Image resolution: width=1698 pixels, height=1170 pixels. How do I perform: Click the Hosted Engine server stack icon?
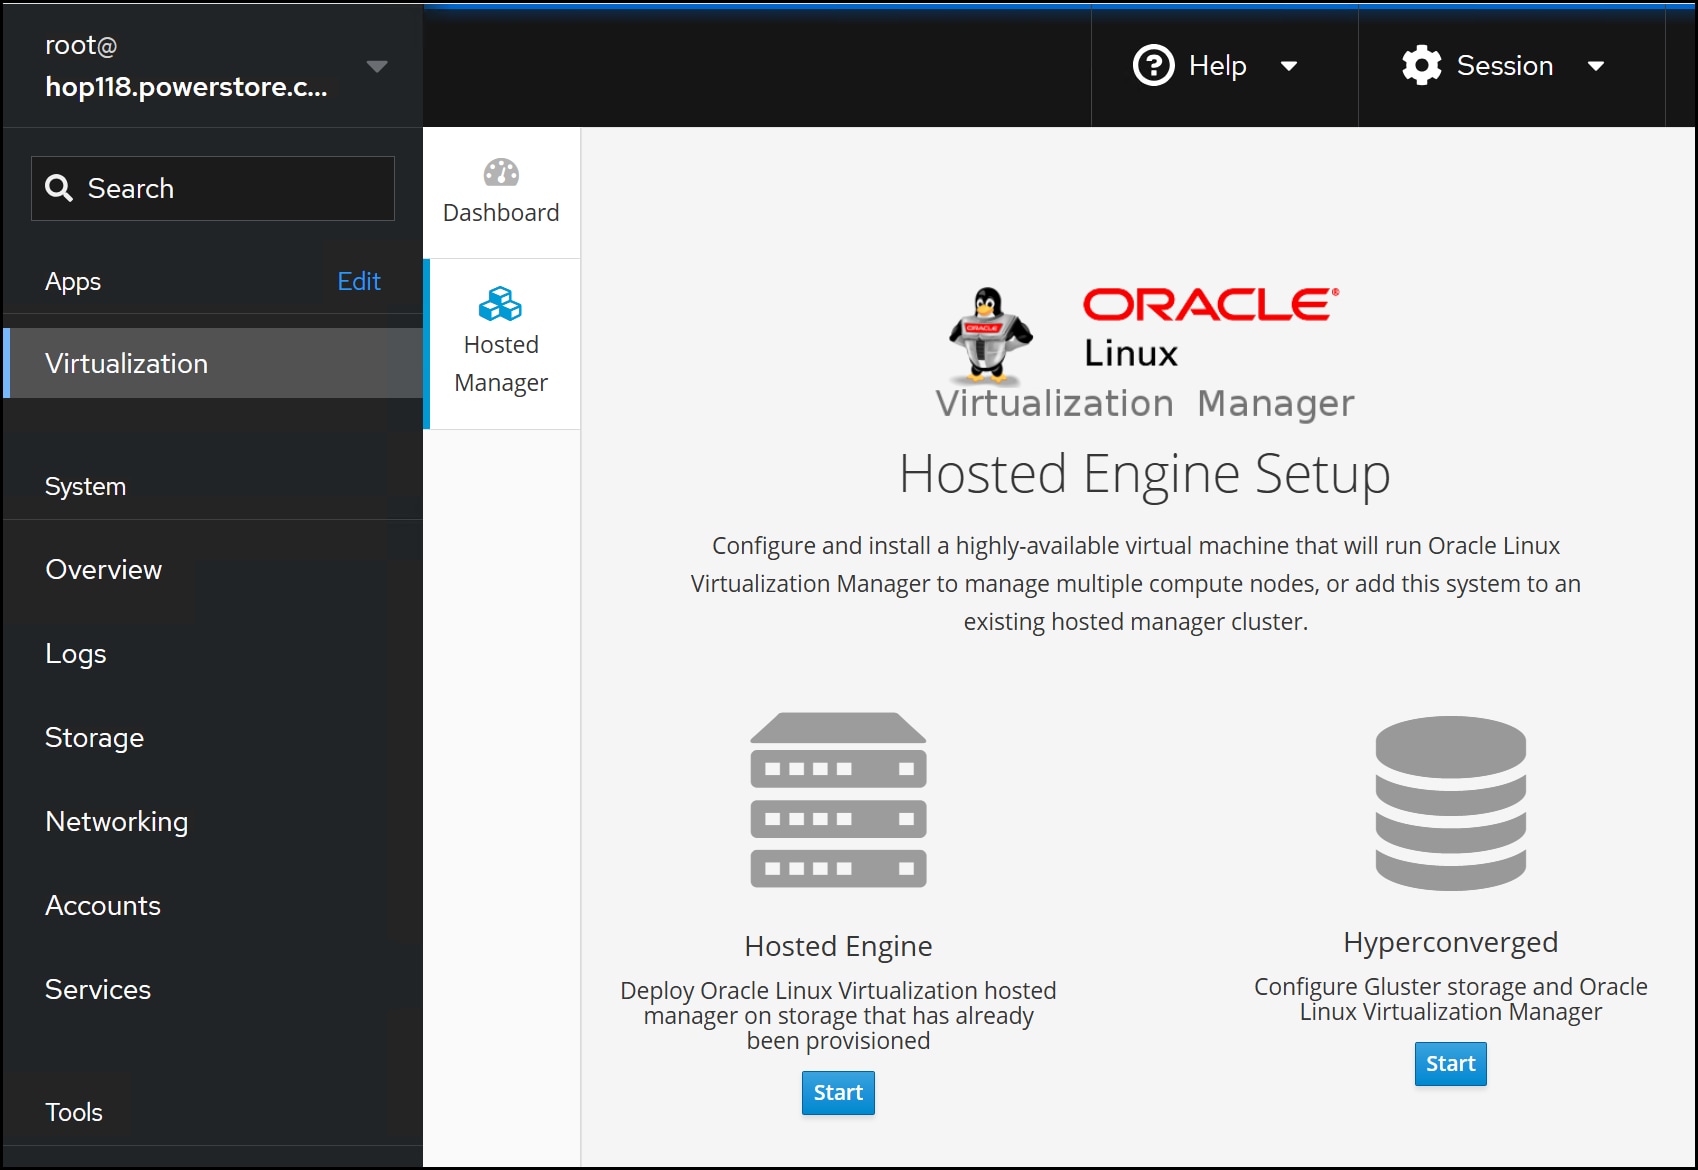[838, 800]
